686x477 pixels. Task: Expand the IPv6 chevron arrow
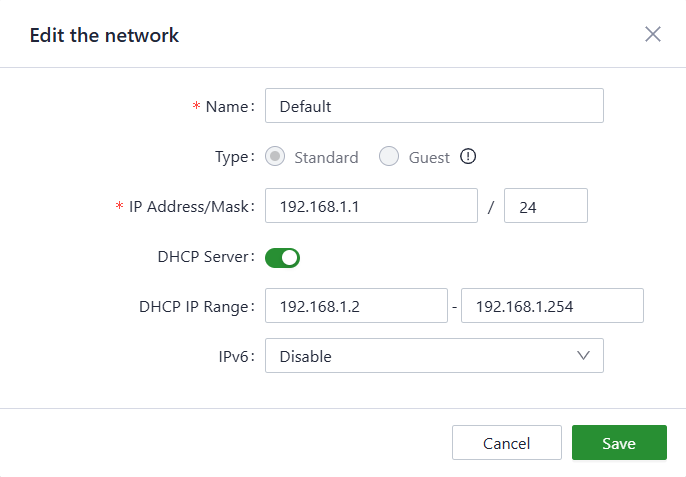pos(584,356)
